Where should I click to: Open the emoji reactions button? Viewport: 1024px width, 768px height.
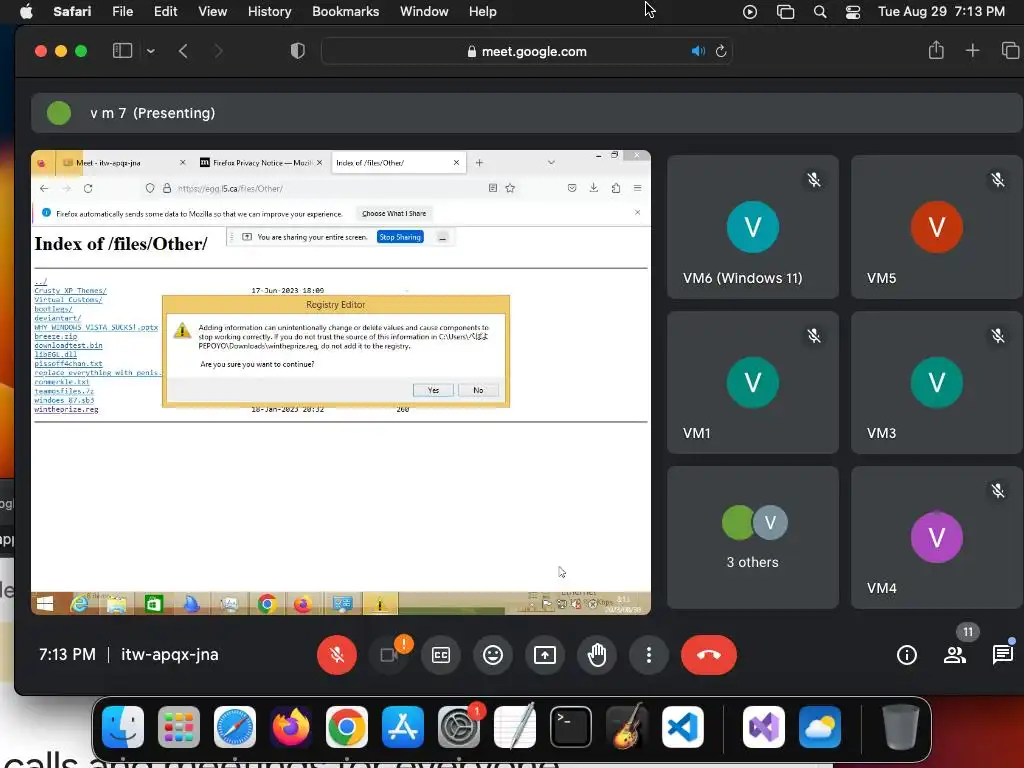click(x=493, y=654)
